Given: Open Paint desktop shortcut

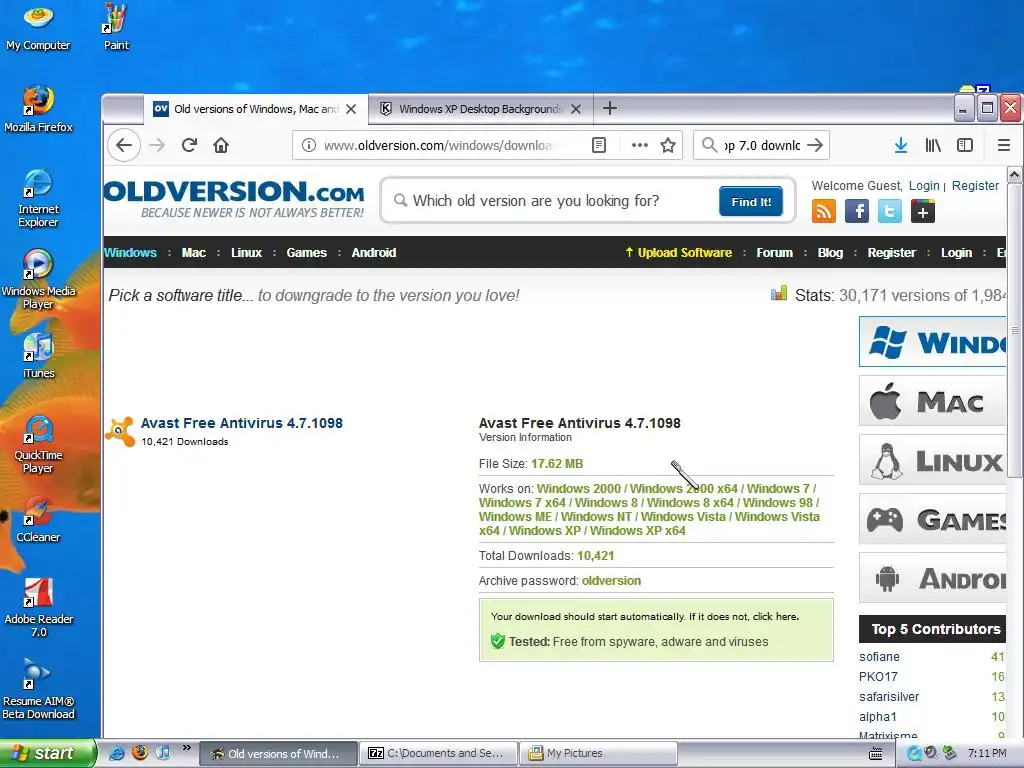Looking at the screenshot, I should pos(116,29).
